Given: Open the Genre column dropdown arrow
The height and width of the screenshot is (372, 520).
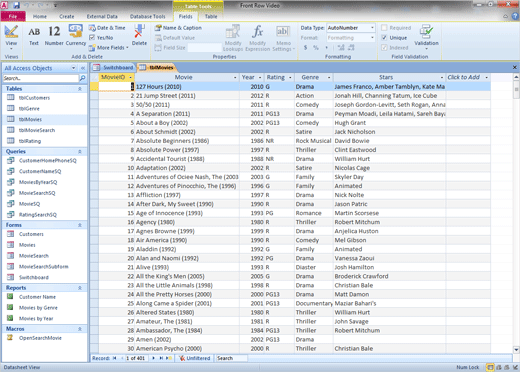Looking at the screenshot, I should [x=329, y=77].
